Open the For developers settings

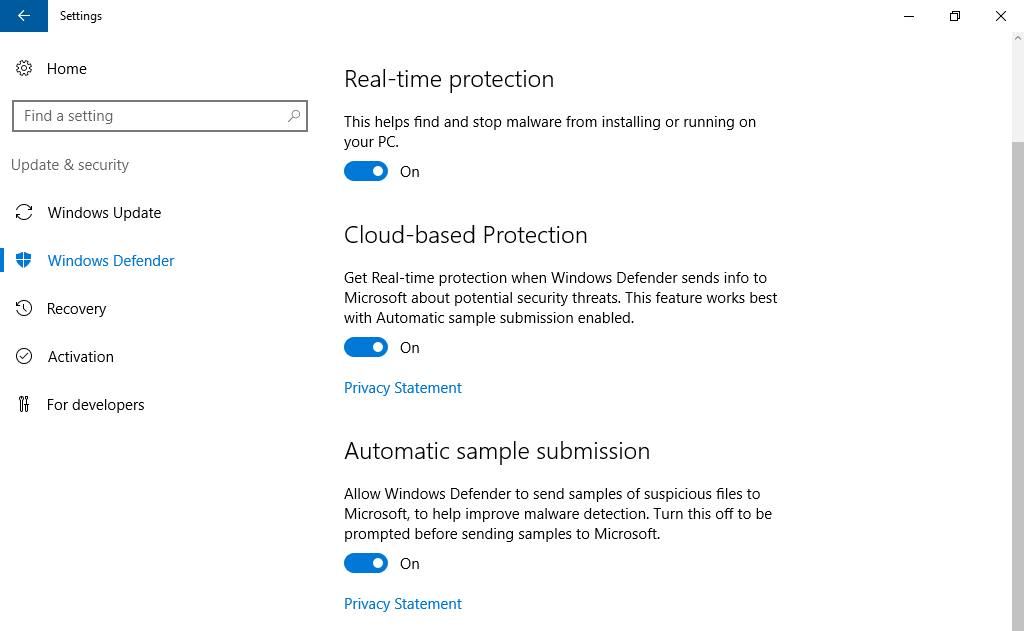(x=95, y=405)
